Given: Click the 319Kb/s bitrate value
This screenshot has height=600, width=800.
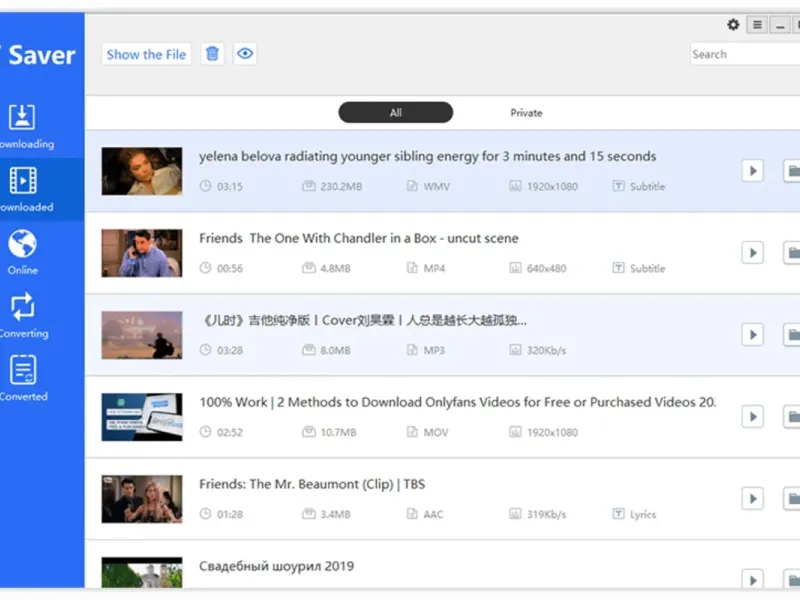Looking at the screenshot, I should pos(546,514).
